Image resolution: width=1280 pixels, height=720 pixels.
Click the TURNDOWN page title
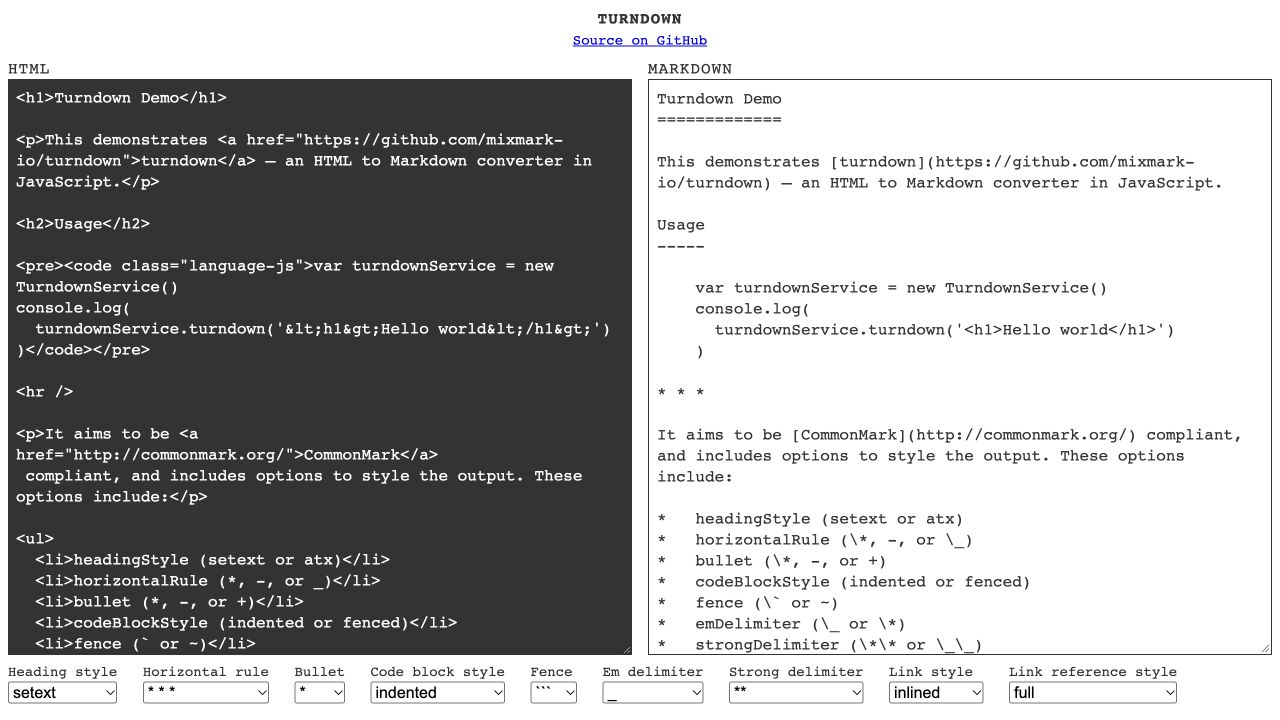640,19
